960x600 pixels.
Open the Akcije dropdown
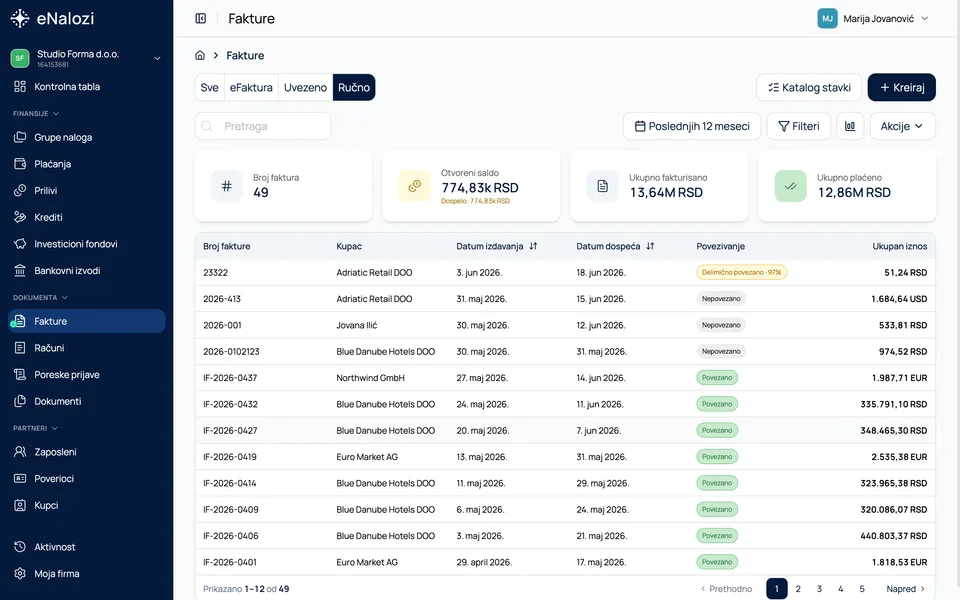click(902, 126)
